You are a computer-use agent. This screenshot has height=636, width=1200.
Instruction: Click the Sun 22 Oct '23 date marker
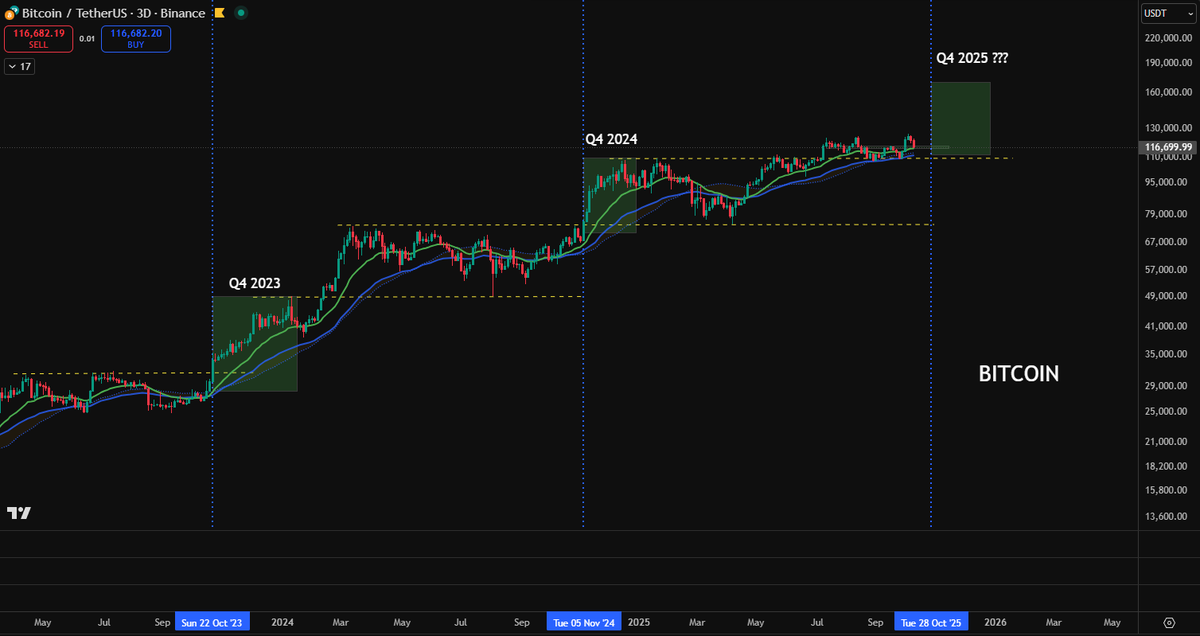(212, 621)
